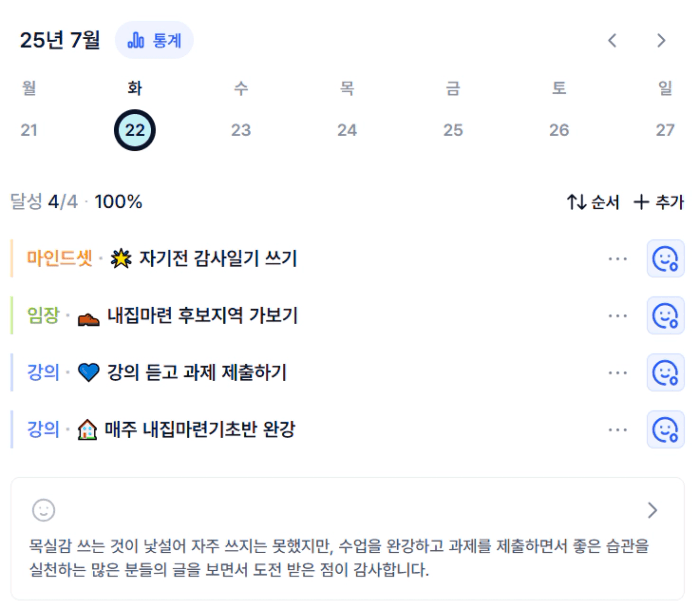Select date 22 in the week row
The image size is (699, 609).
click(135, 130)
